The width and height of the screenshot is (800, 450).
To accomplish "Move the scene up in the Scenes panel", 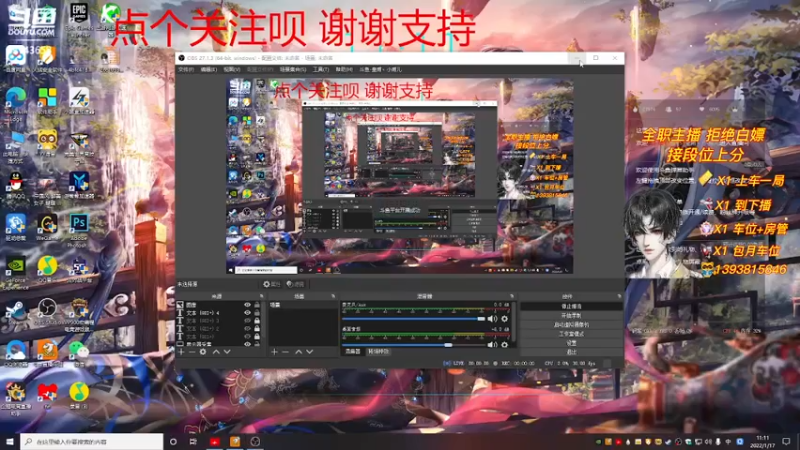I will pyautogui.click(x=298, y=352).
